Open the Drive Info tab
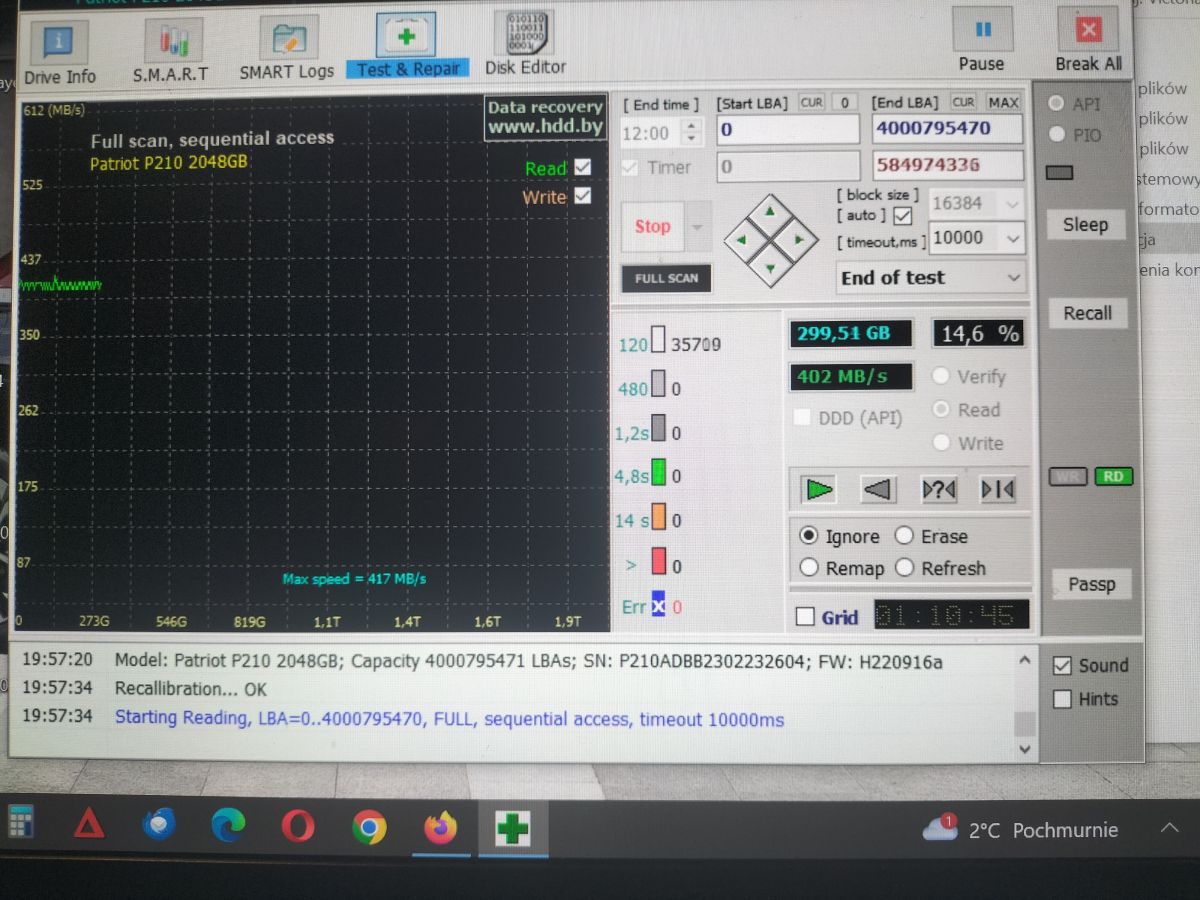1200x900 pixels. click(60, 53)
